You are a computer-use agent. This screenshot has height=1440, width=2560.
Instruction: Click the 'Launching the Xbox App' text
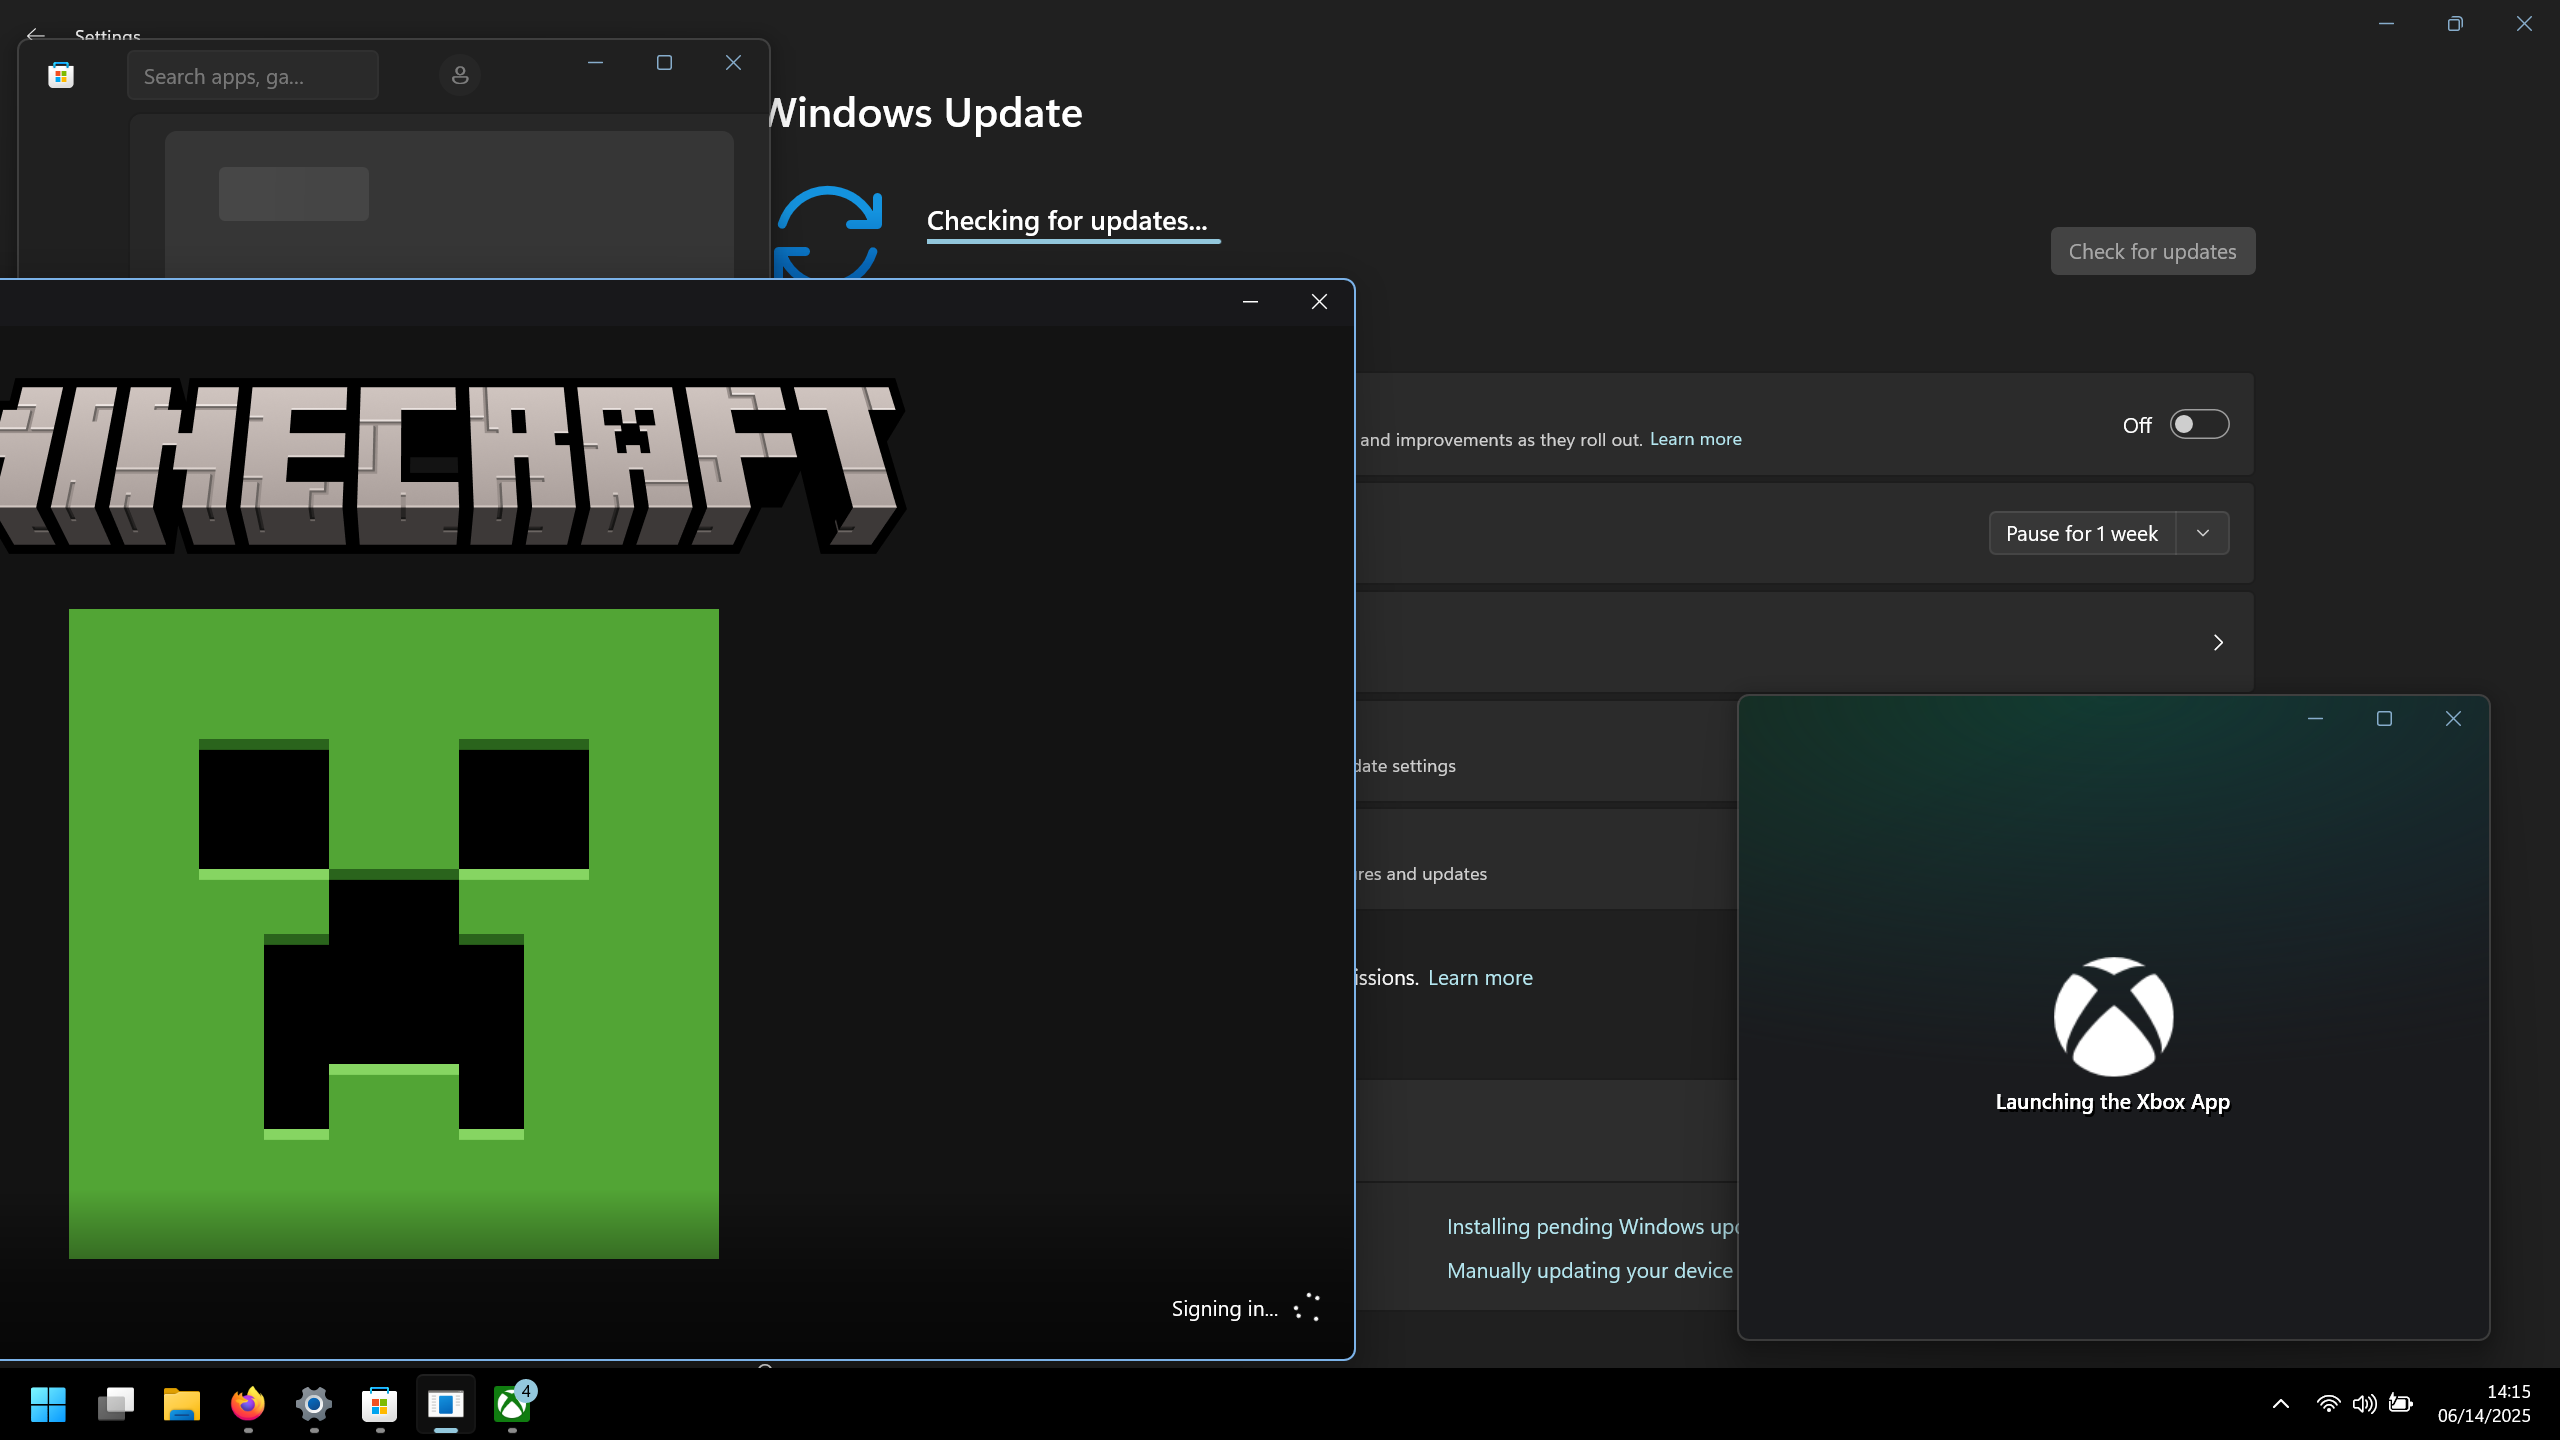[2113, 1102]
